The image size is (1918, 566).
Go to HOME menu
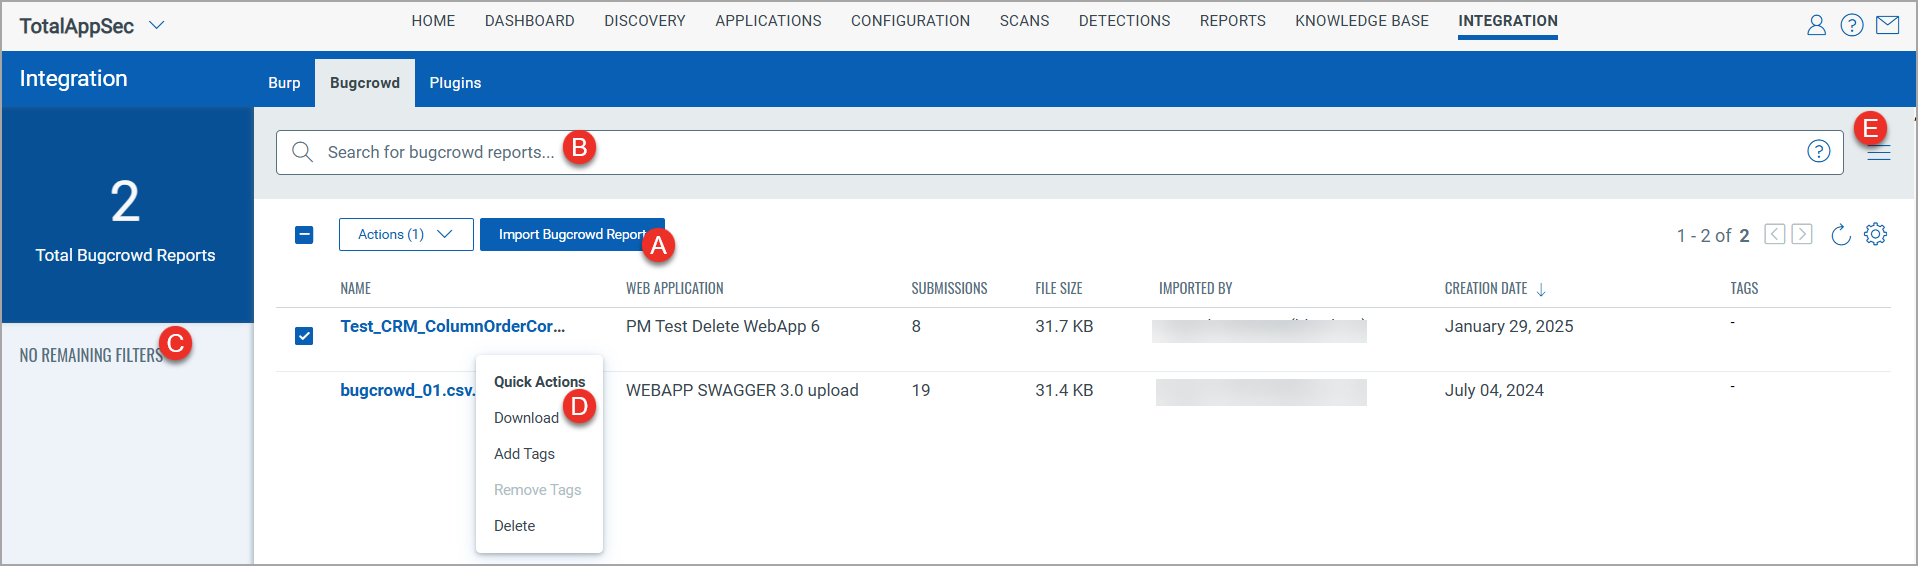[x=433, y=21]
